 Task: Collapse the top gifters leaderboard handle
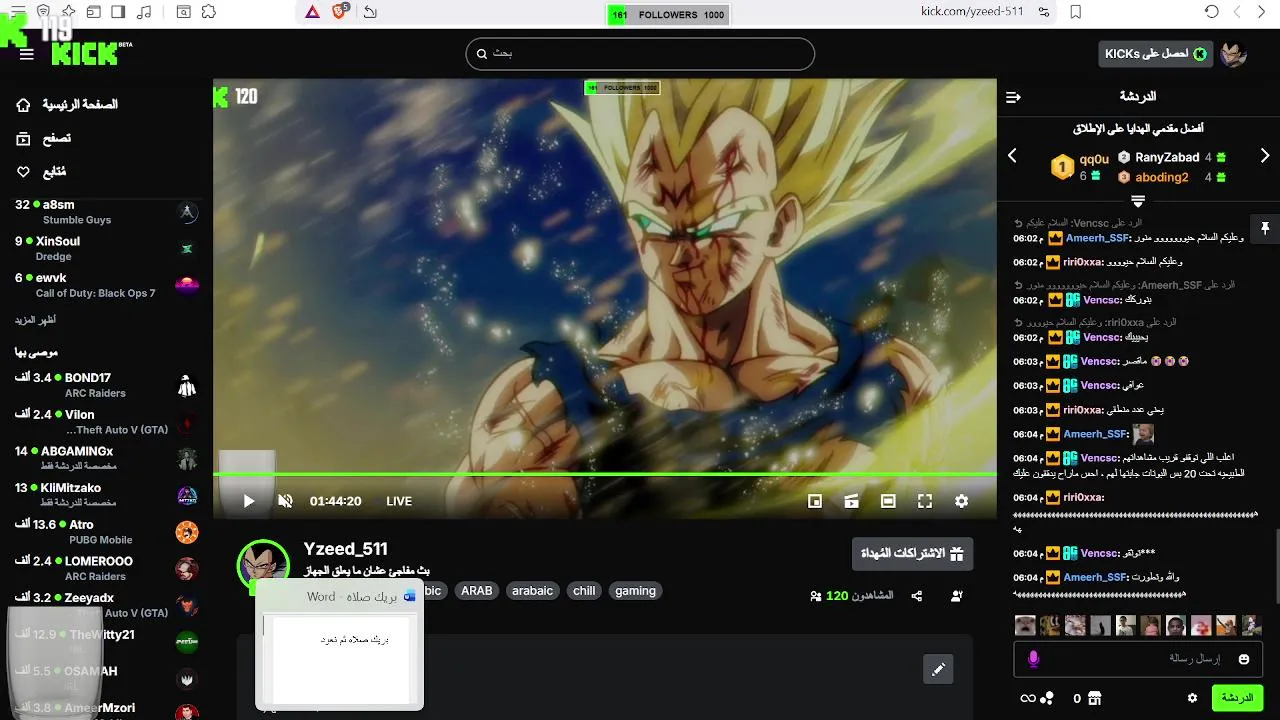[1137, 201]
